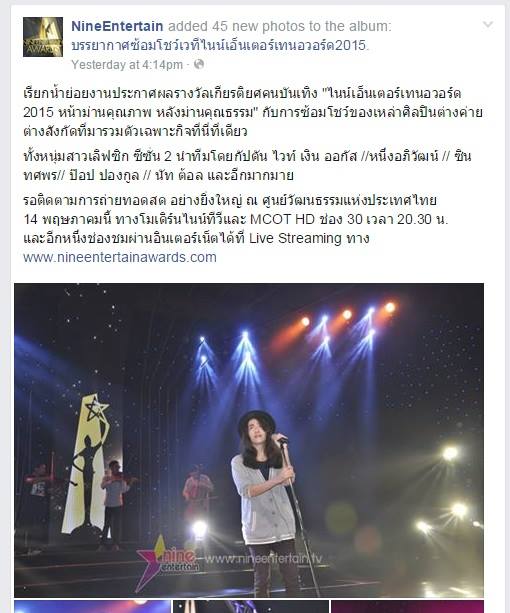Click the microphone held by singer
This screenshot has width=510, height=613.
pos(282,439)
